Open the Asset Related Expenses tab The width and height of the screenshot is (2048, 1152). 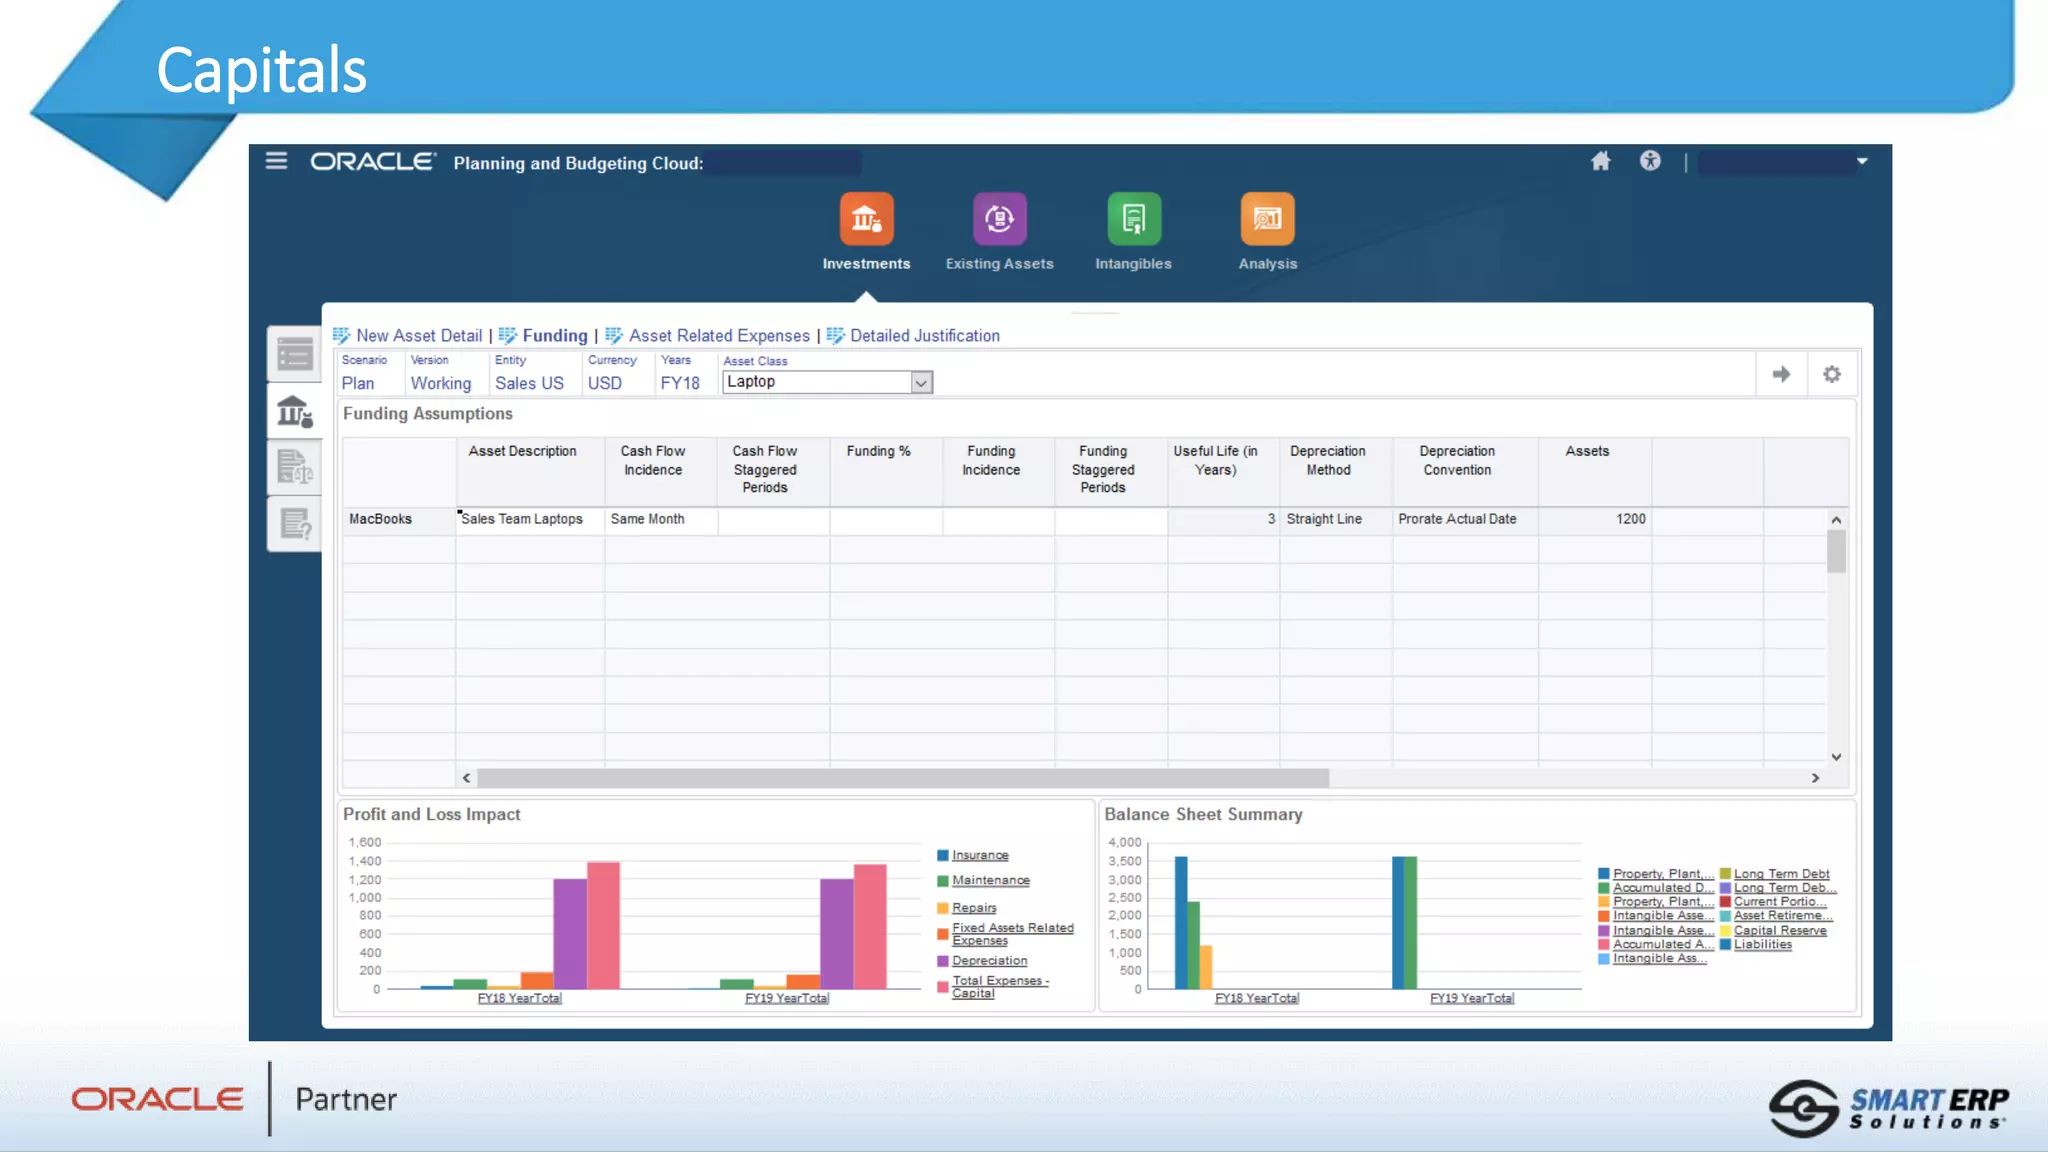[x=718, y=336]
